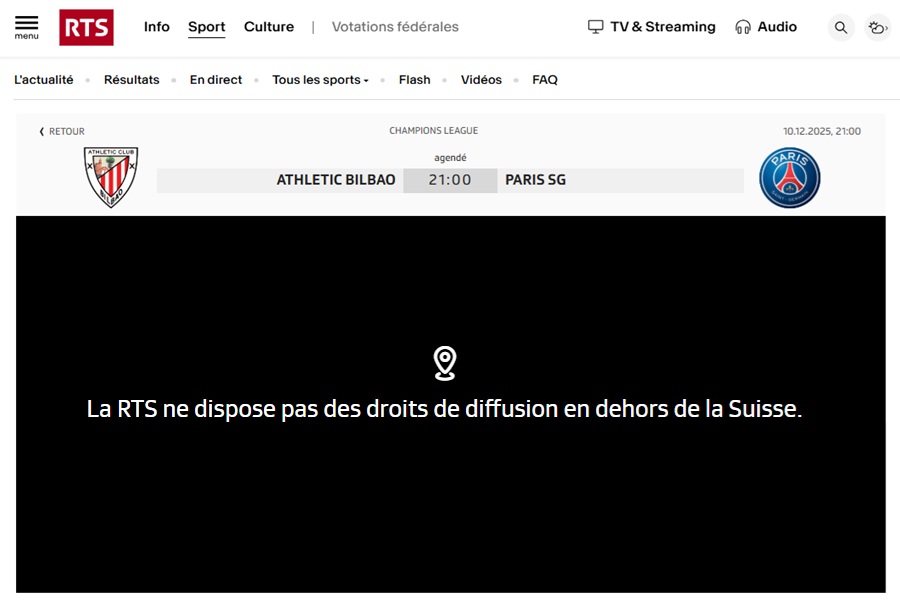Screen dimensions: 900x603
Task: Select the Info menu item
Action: pyautogui.click(x=156, y=27)
